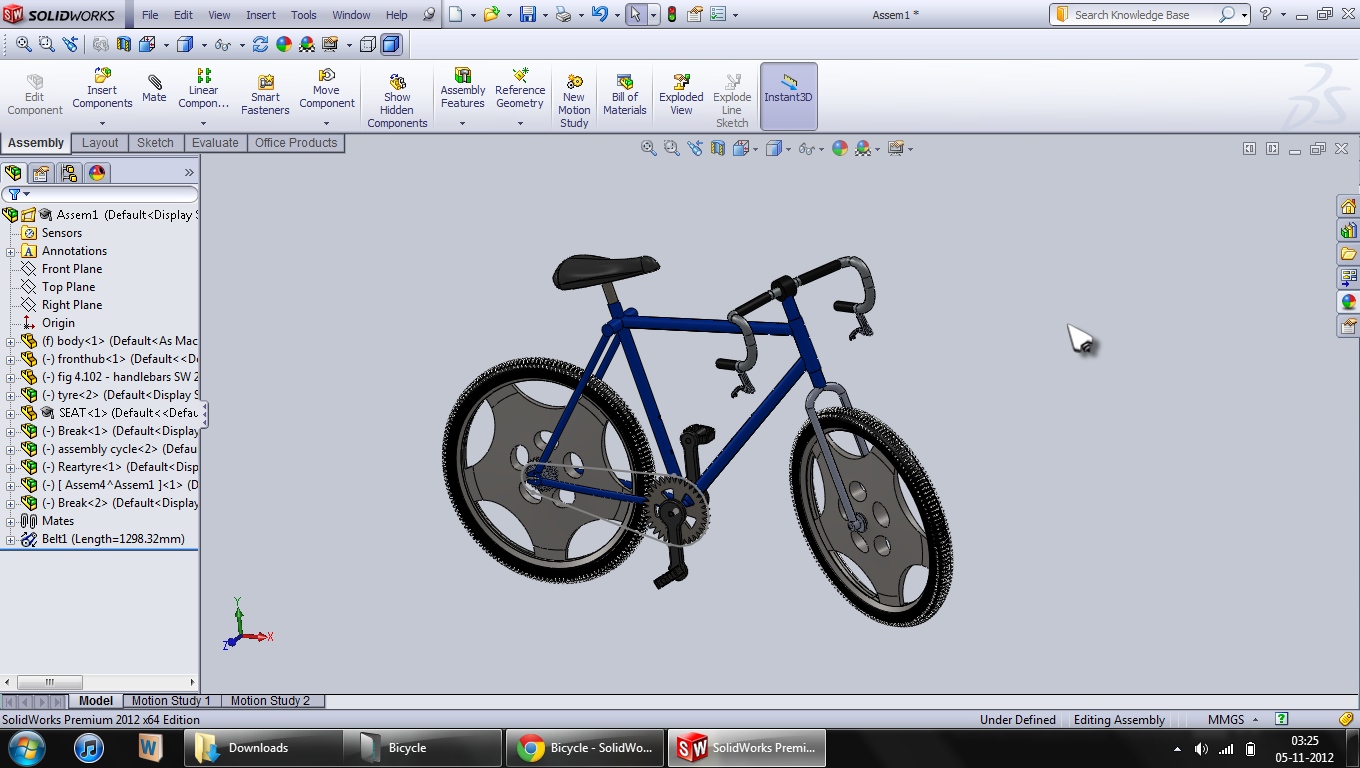Open the Layout tab

[x=100, y=143]
